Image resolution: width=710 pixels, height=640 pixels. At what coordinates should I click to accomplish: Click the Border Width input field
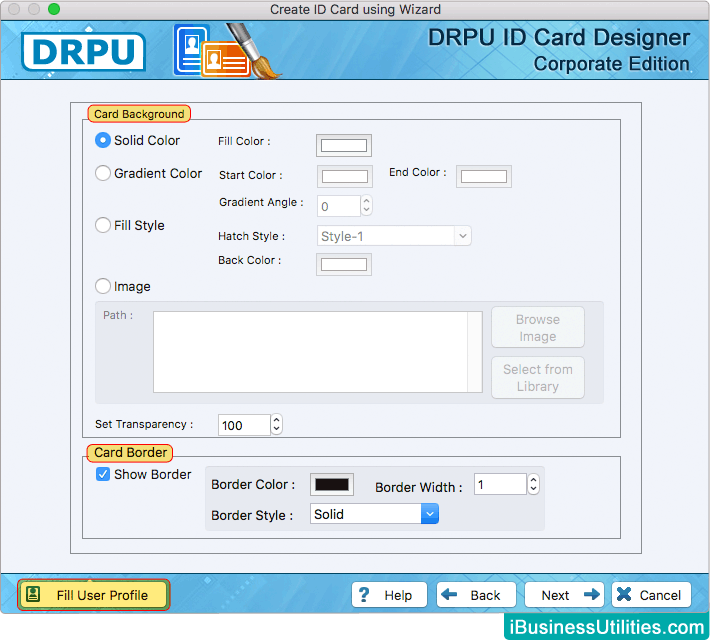point(500,484)
